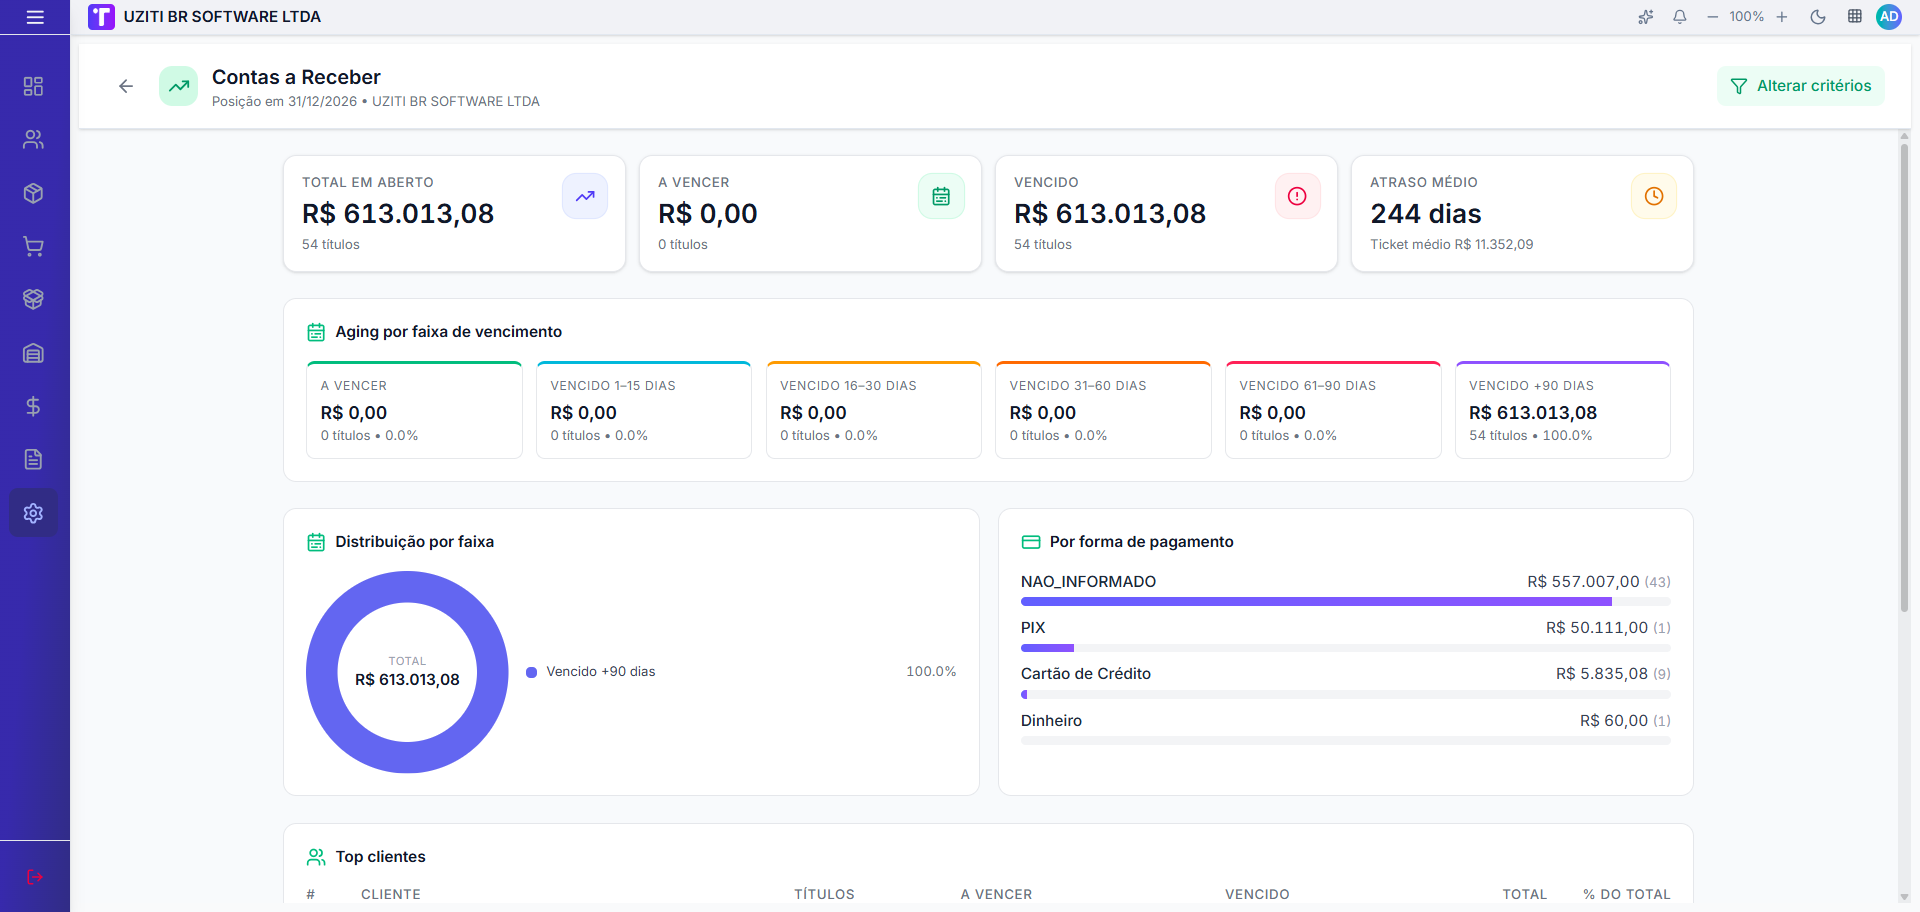Click the % DO TOTAL column header
This screenshot has width=1920, height=912.
(1627, 894)
